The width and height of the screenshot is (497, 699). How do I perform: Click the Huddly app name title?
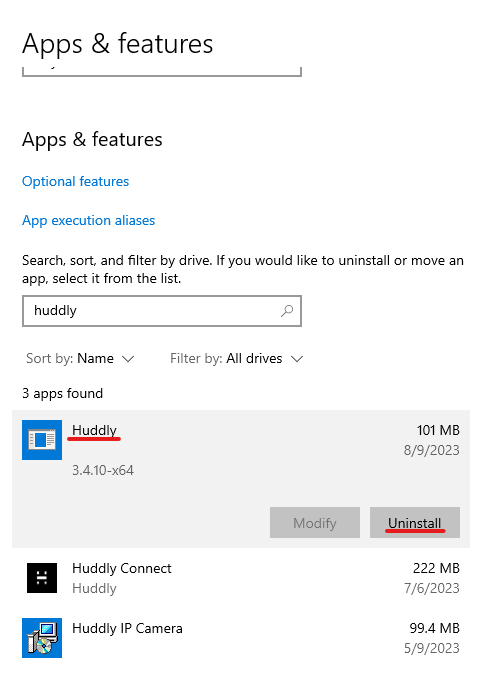point(94,430)
